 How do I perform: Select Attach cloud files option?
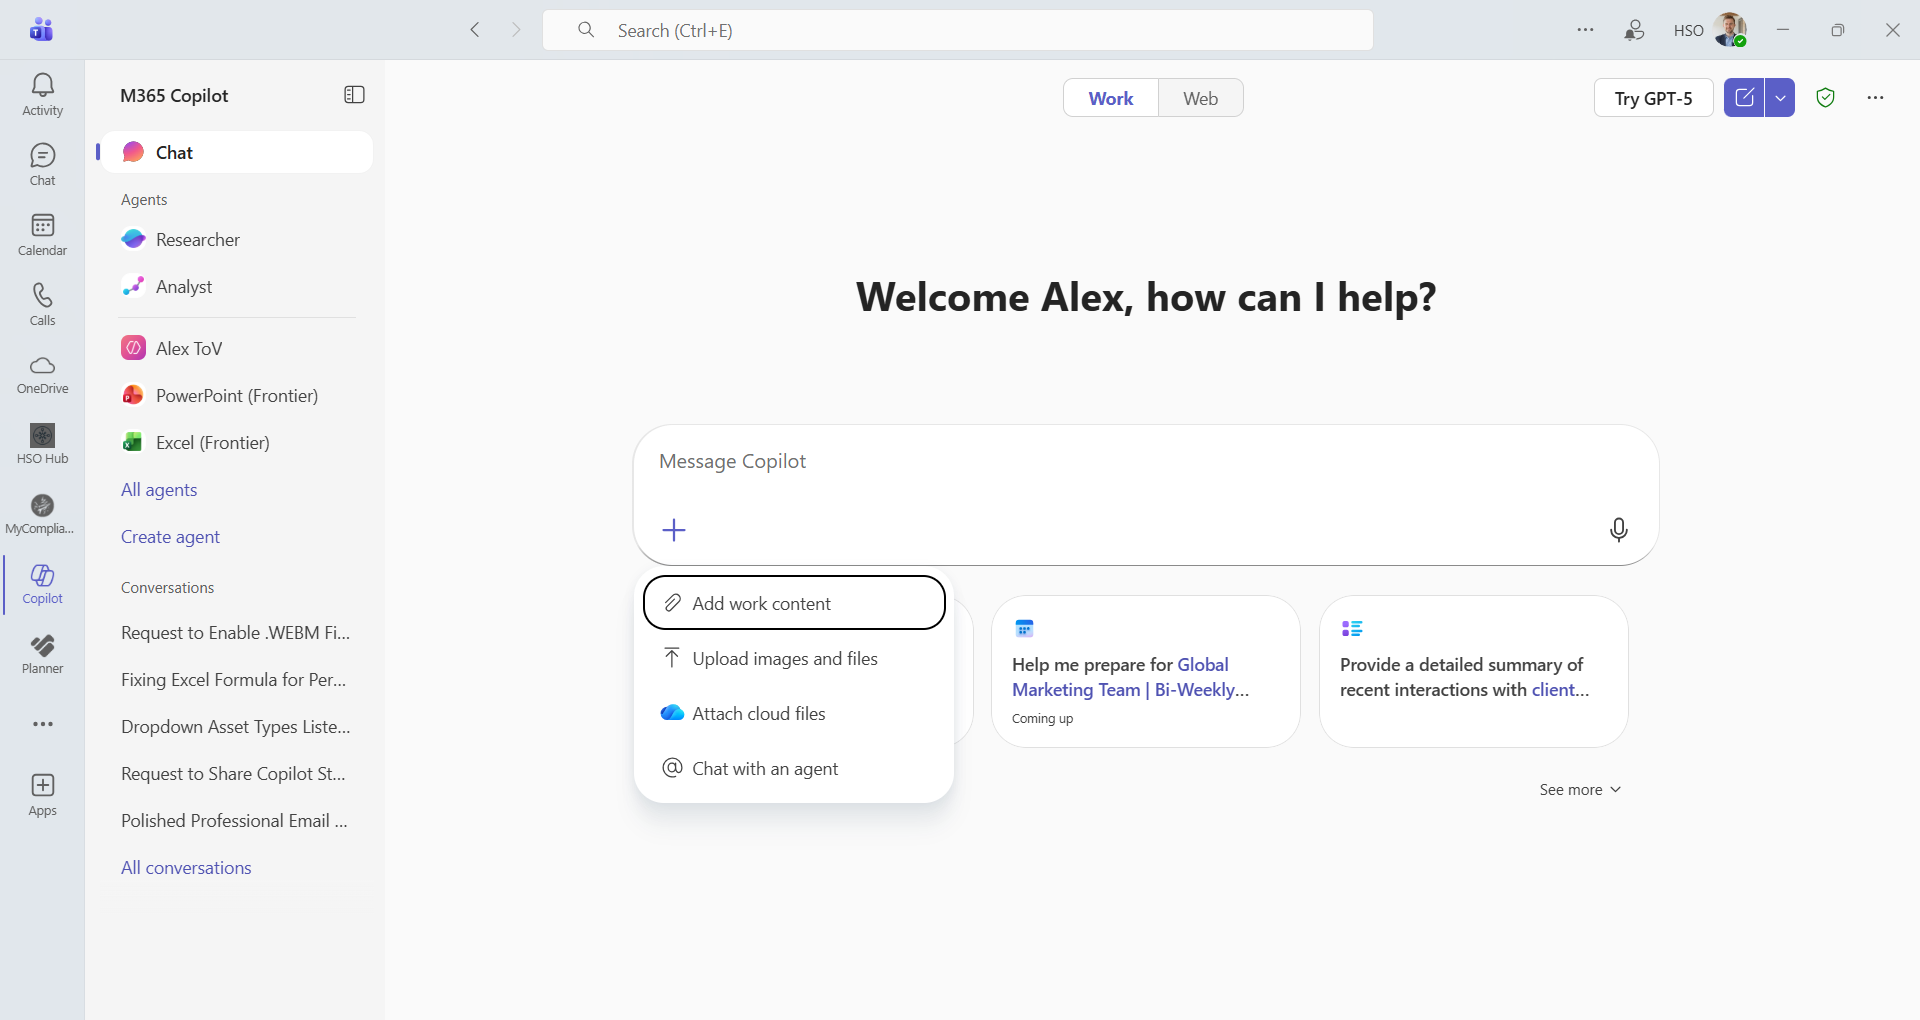pyautogui.click(x=758, y=714)
